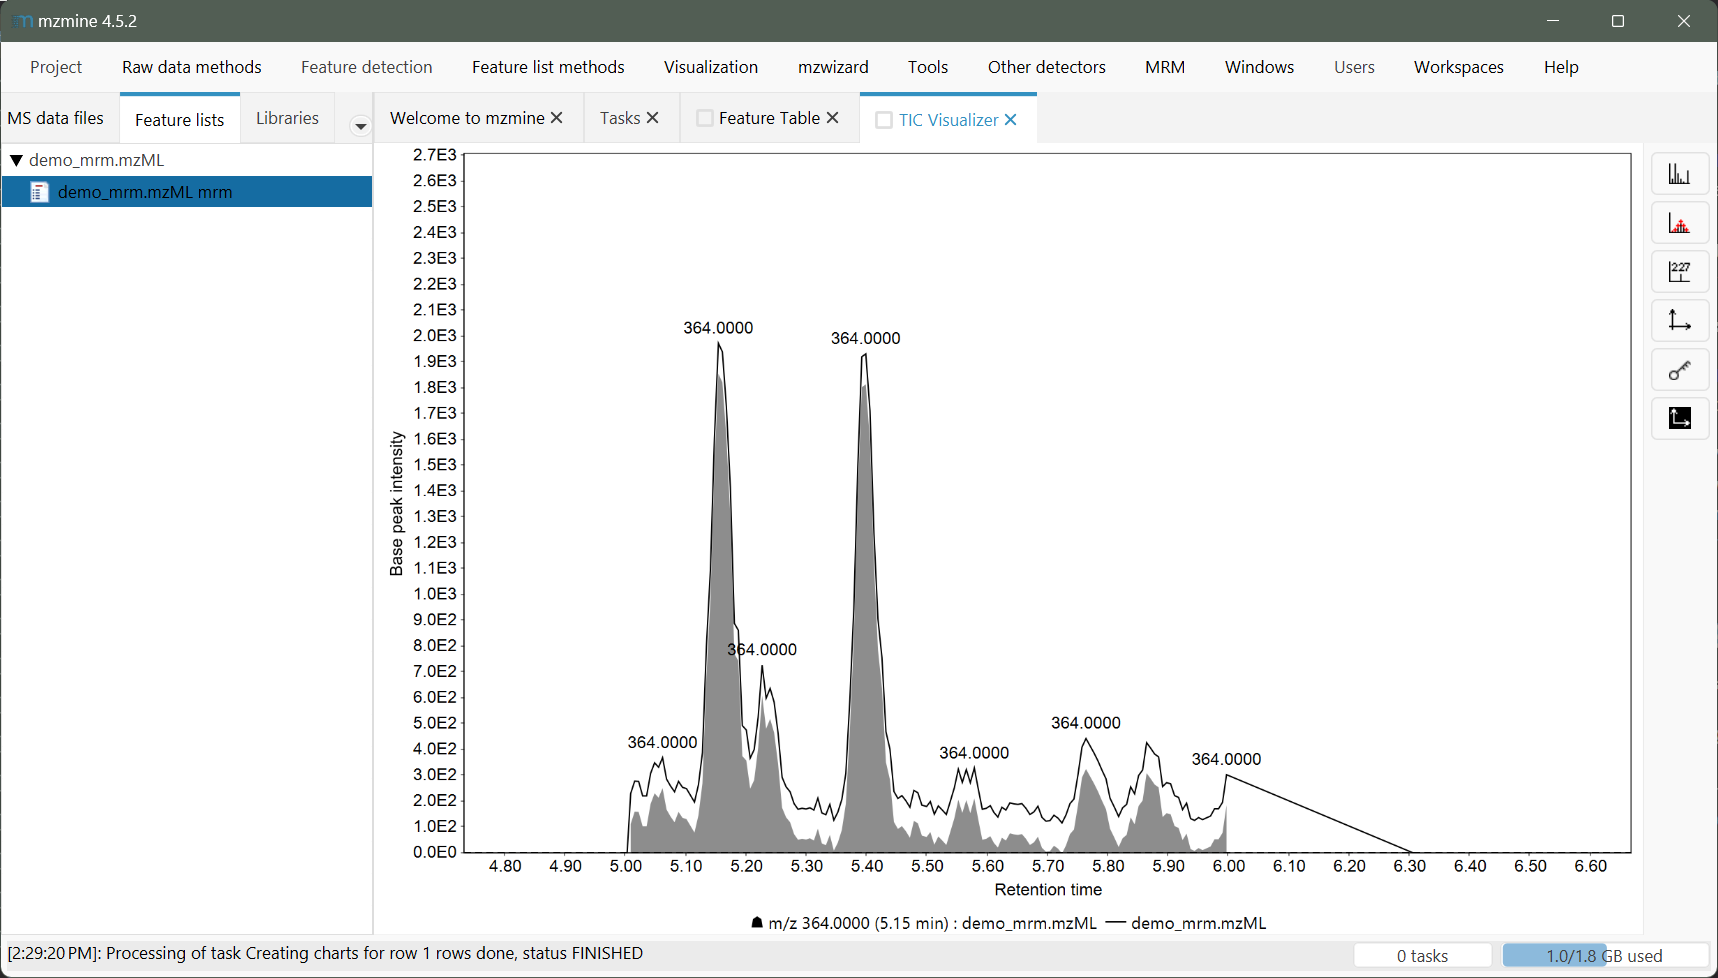This screenshot has height=978, width=1718.
Task: Open the Feature list methods menu
Action: 548,67
